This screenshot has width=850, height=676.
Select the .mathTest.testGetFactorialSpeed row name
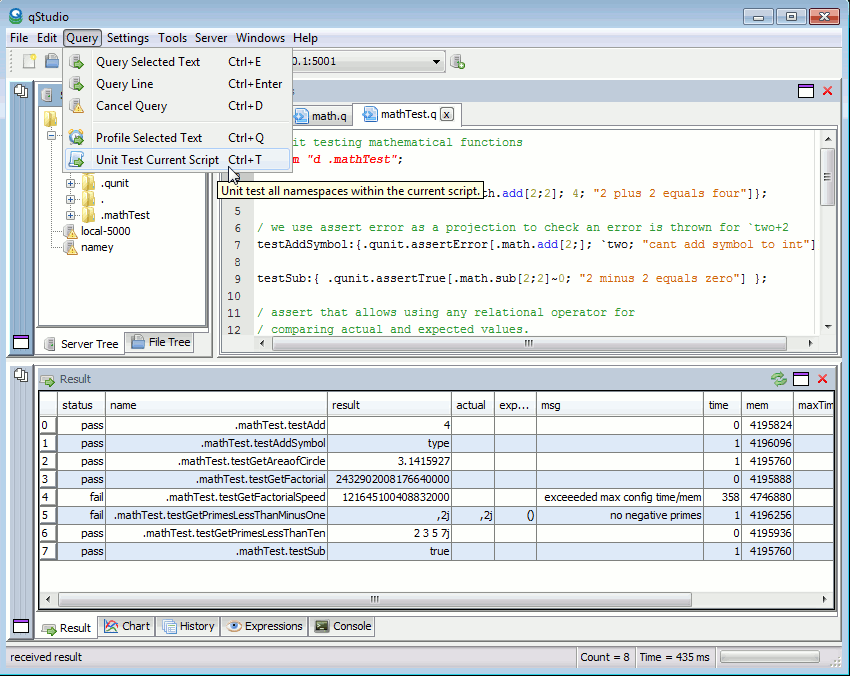[x=216, y=497]
